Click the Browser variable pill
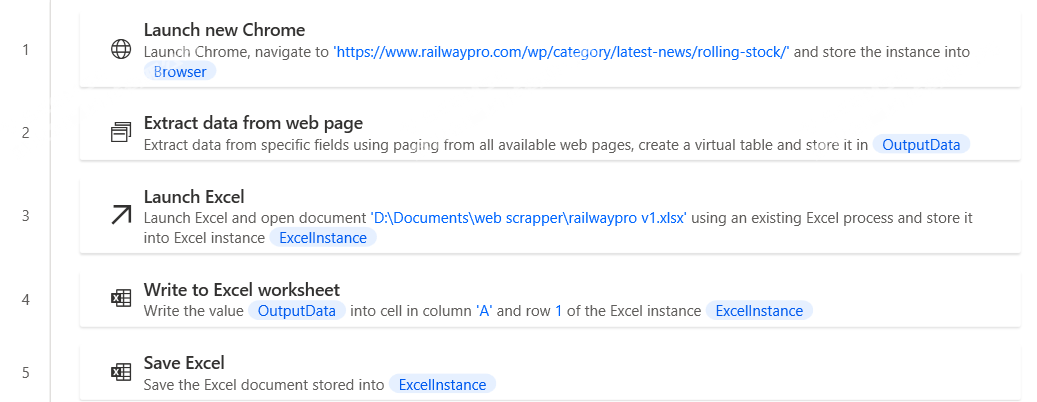 click(180, 71)
